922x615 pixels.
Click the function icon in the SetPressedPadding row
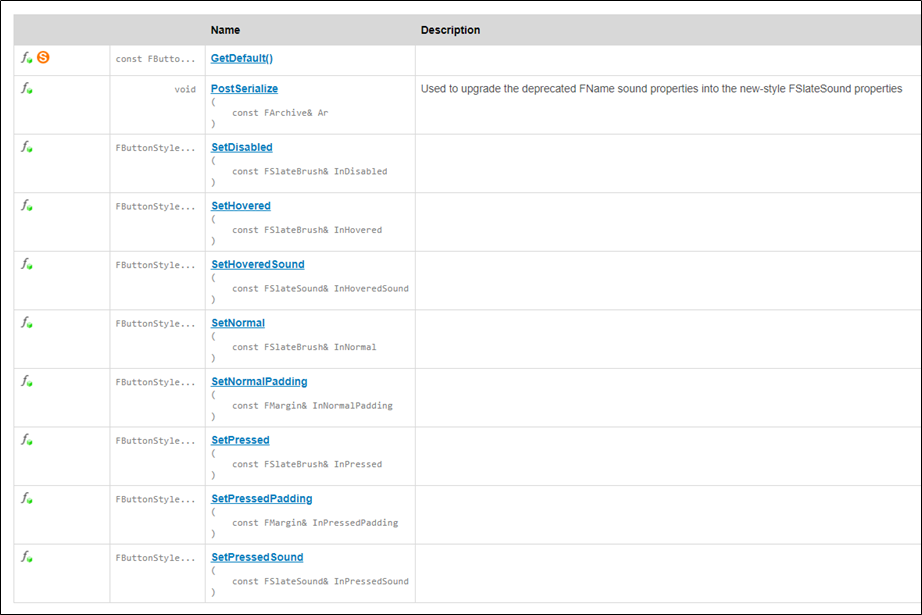tap(26, 498)
